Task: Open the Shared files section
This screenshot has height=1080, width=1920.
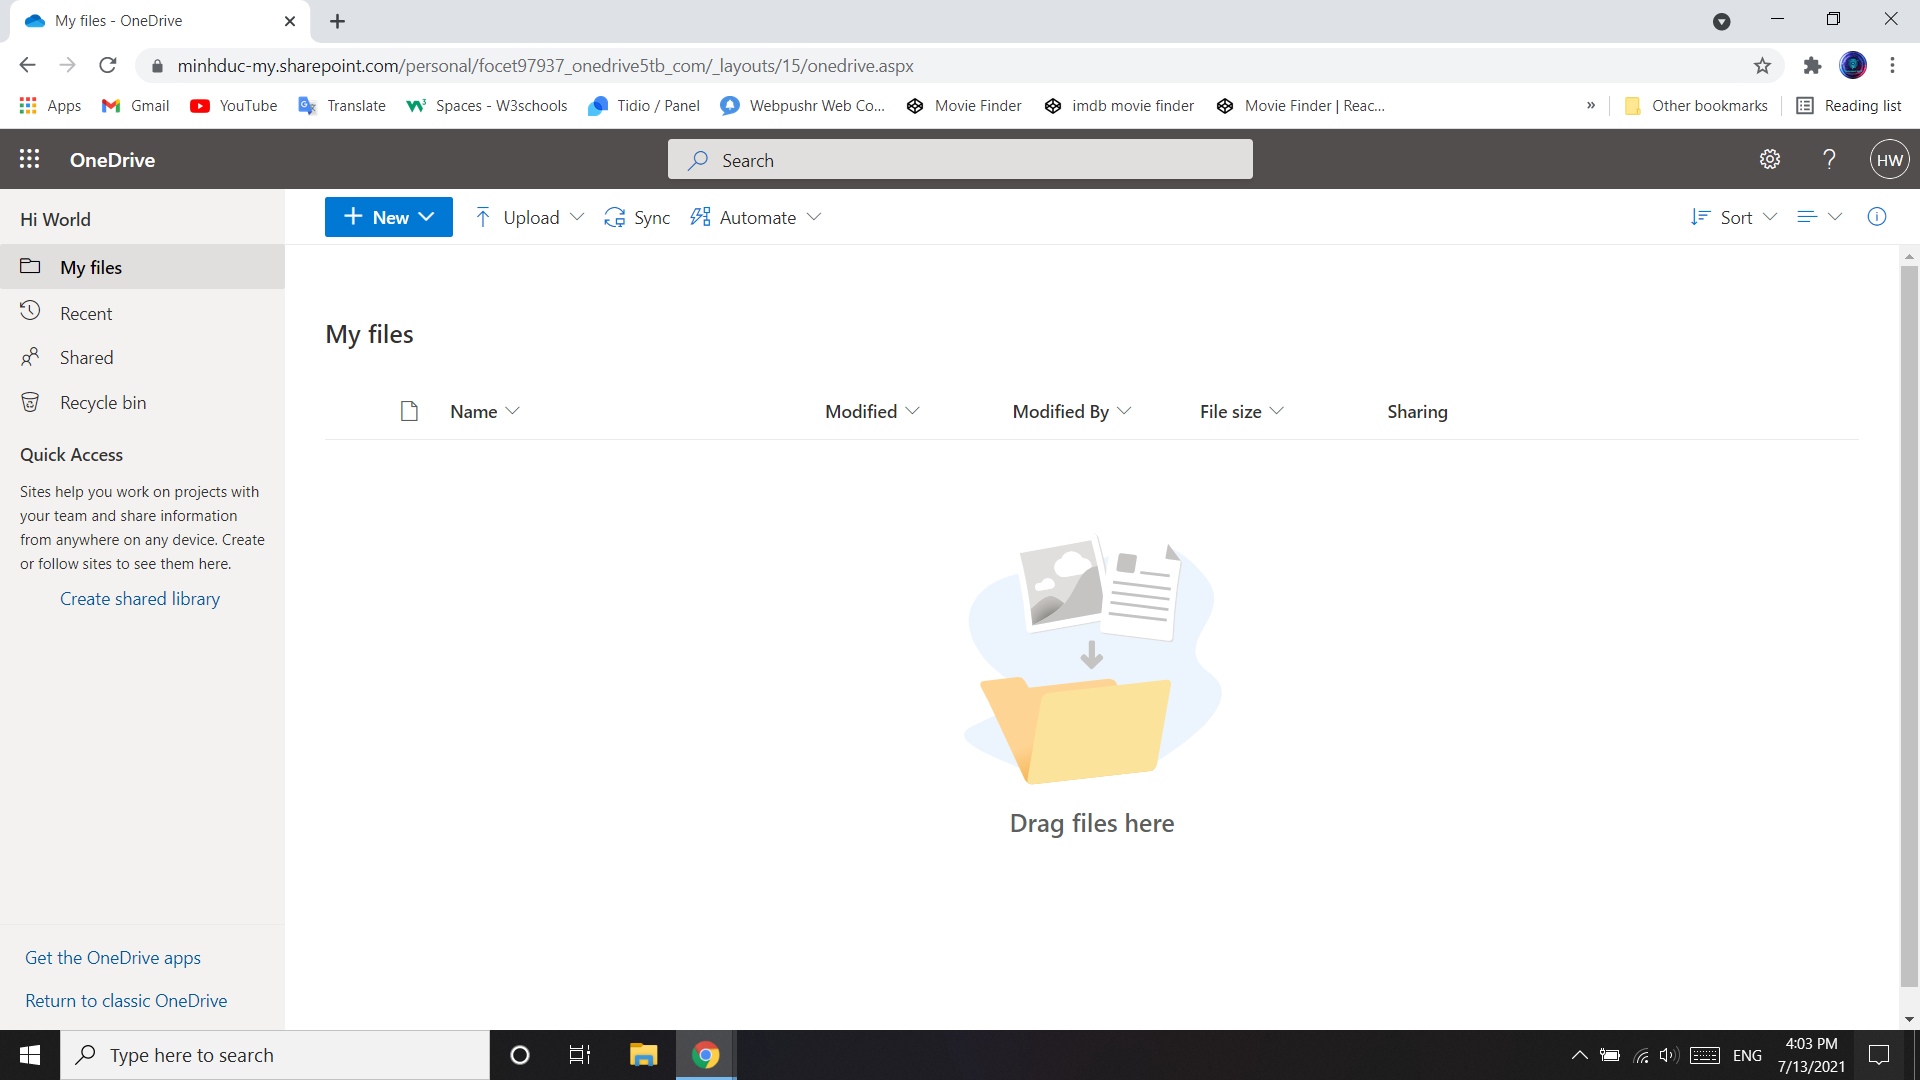Action: 85,357
